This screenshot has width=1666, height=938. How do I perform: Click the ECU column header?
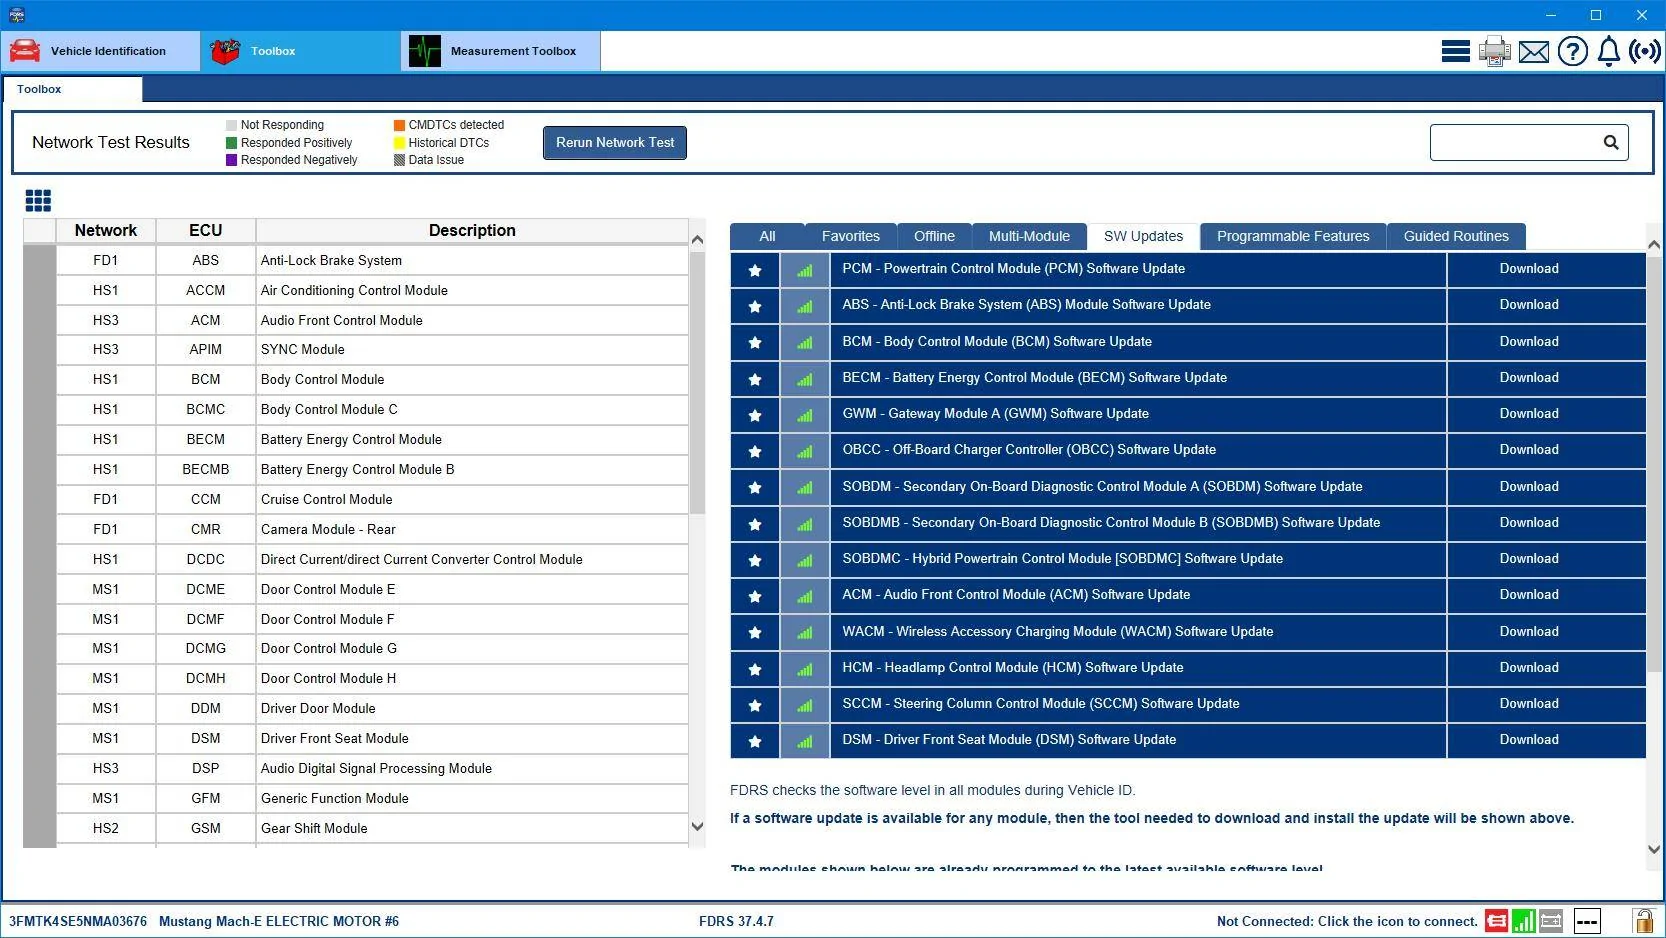[x=206, y=230]
